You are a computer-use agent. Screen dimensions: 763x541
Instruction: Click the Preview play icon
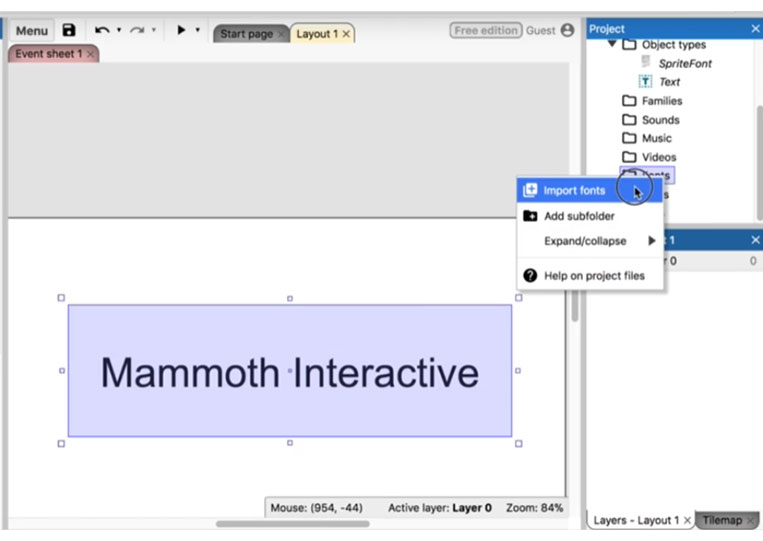(x=181, y=30)
